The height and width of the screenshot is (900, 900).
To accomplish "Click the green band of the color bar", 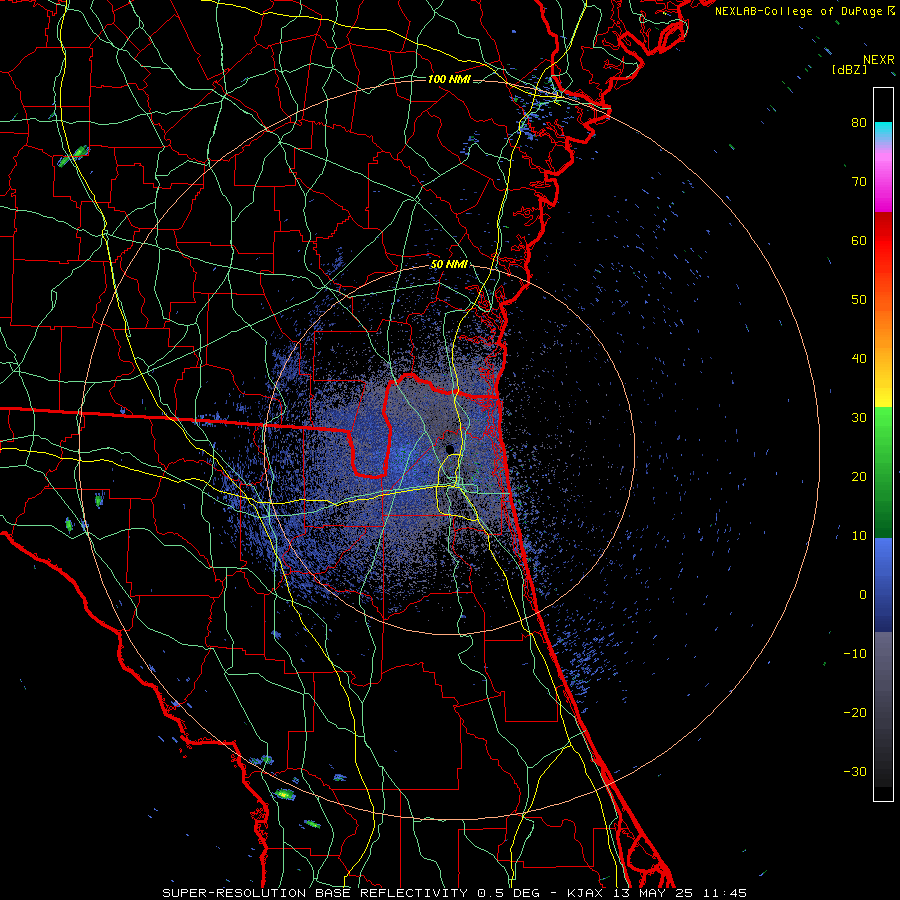I will click(x=883, y=472).
